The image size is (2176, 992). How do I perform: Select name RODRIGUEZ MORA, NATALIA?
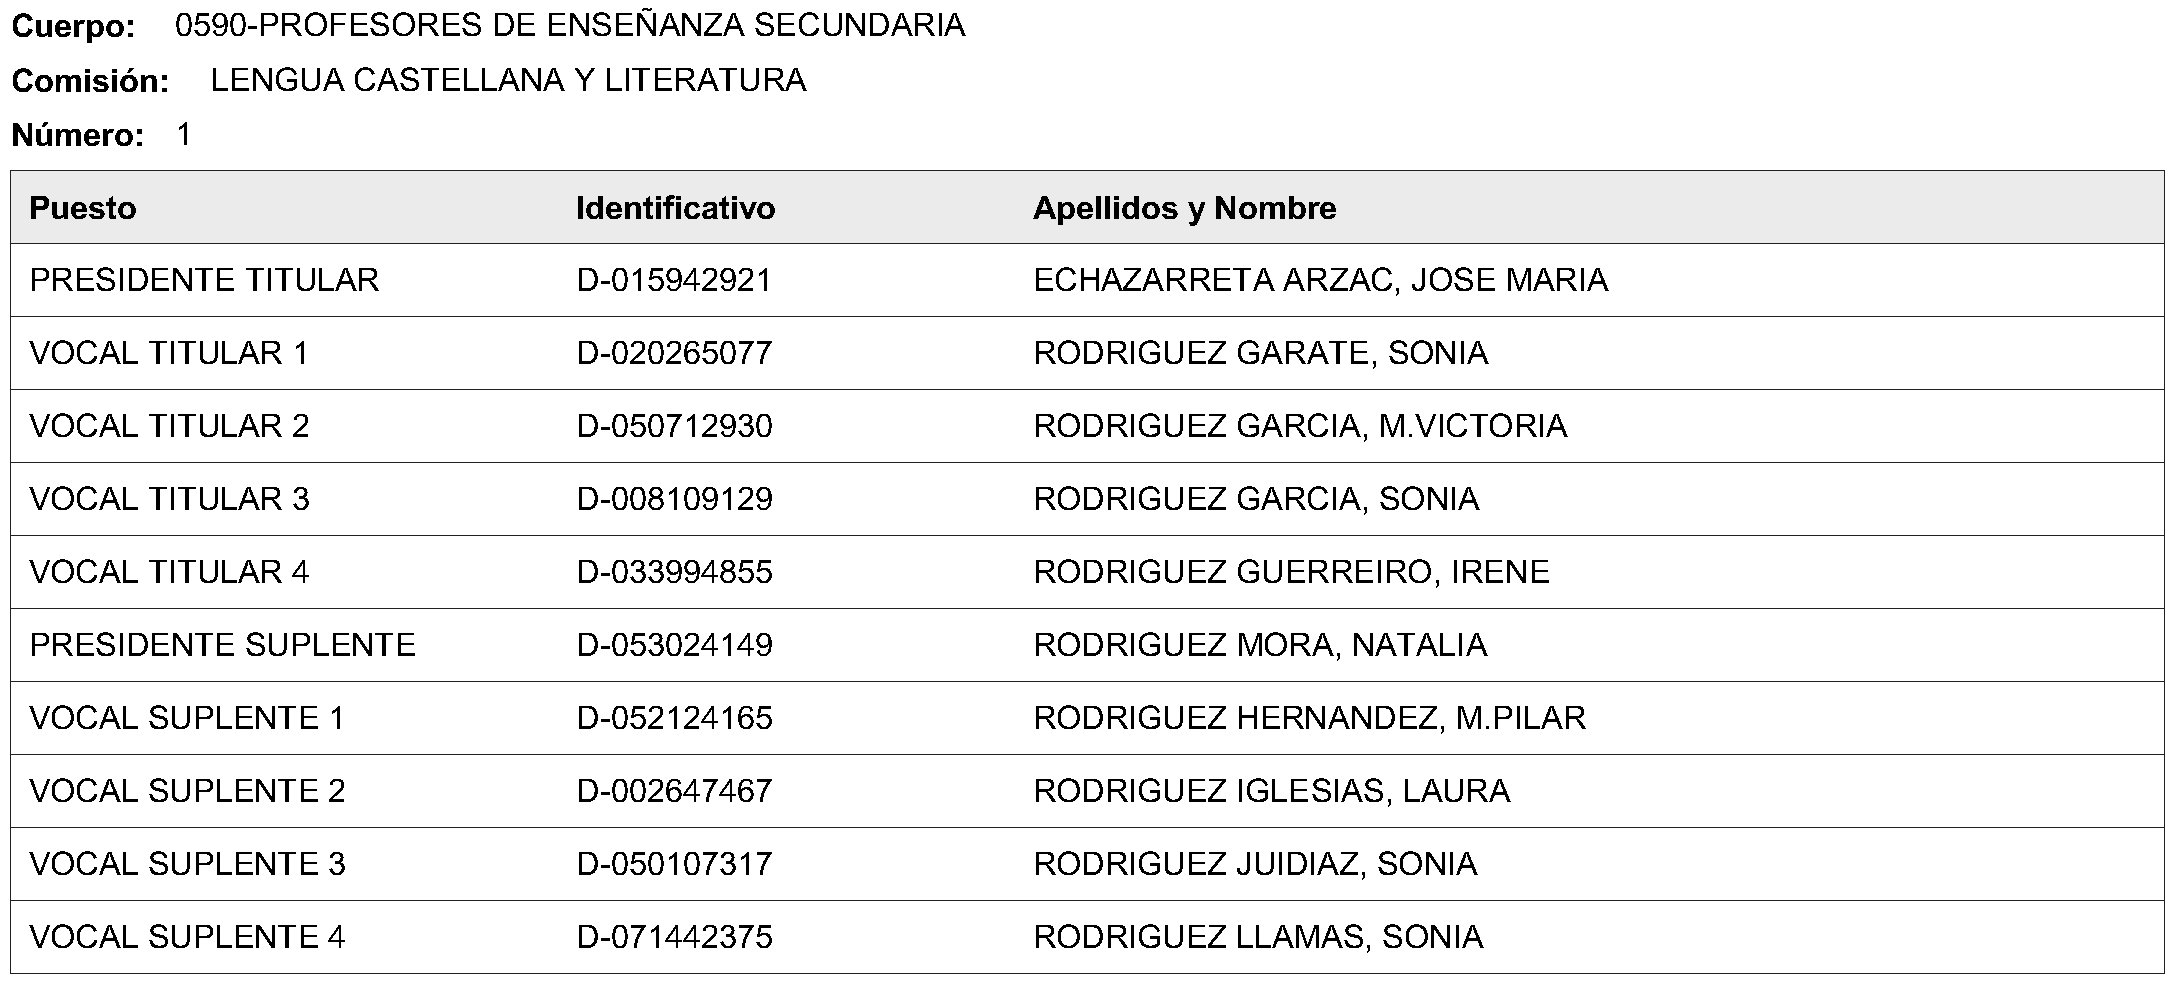(1260, 645)
